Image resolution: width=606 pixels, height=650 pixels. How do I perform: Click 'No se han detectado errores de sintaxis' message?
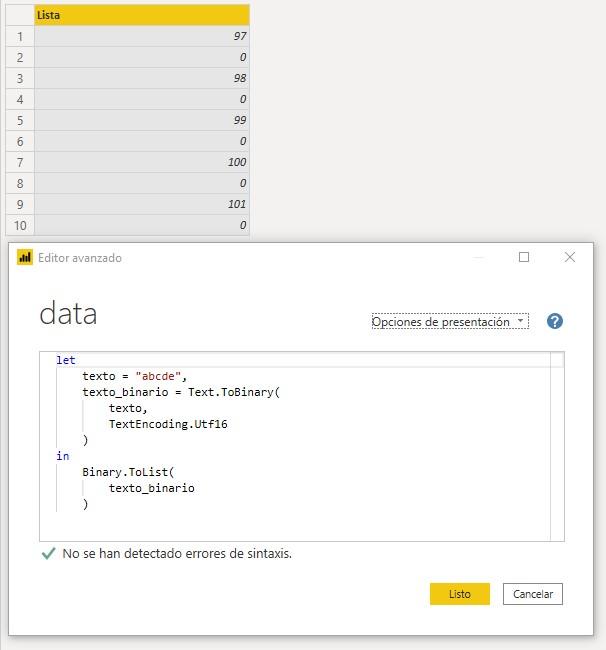pos(177,553)
